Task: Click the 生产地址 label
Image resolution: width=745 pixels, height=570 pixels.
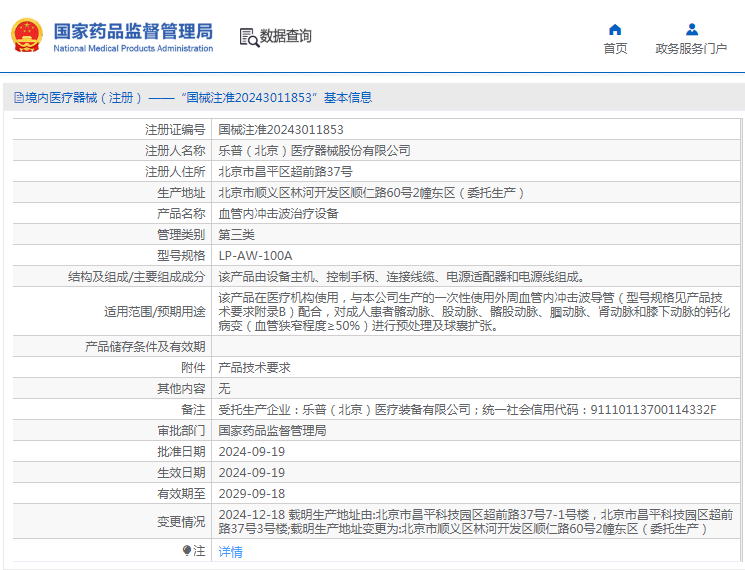Action: point(181,193)
